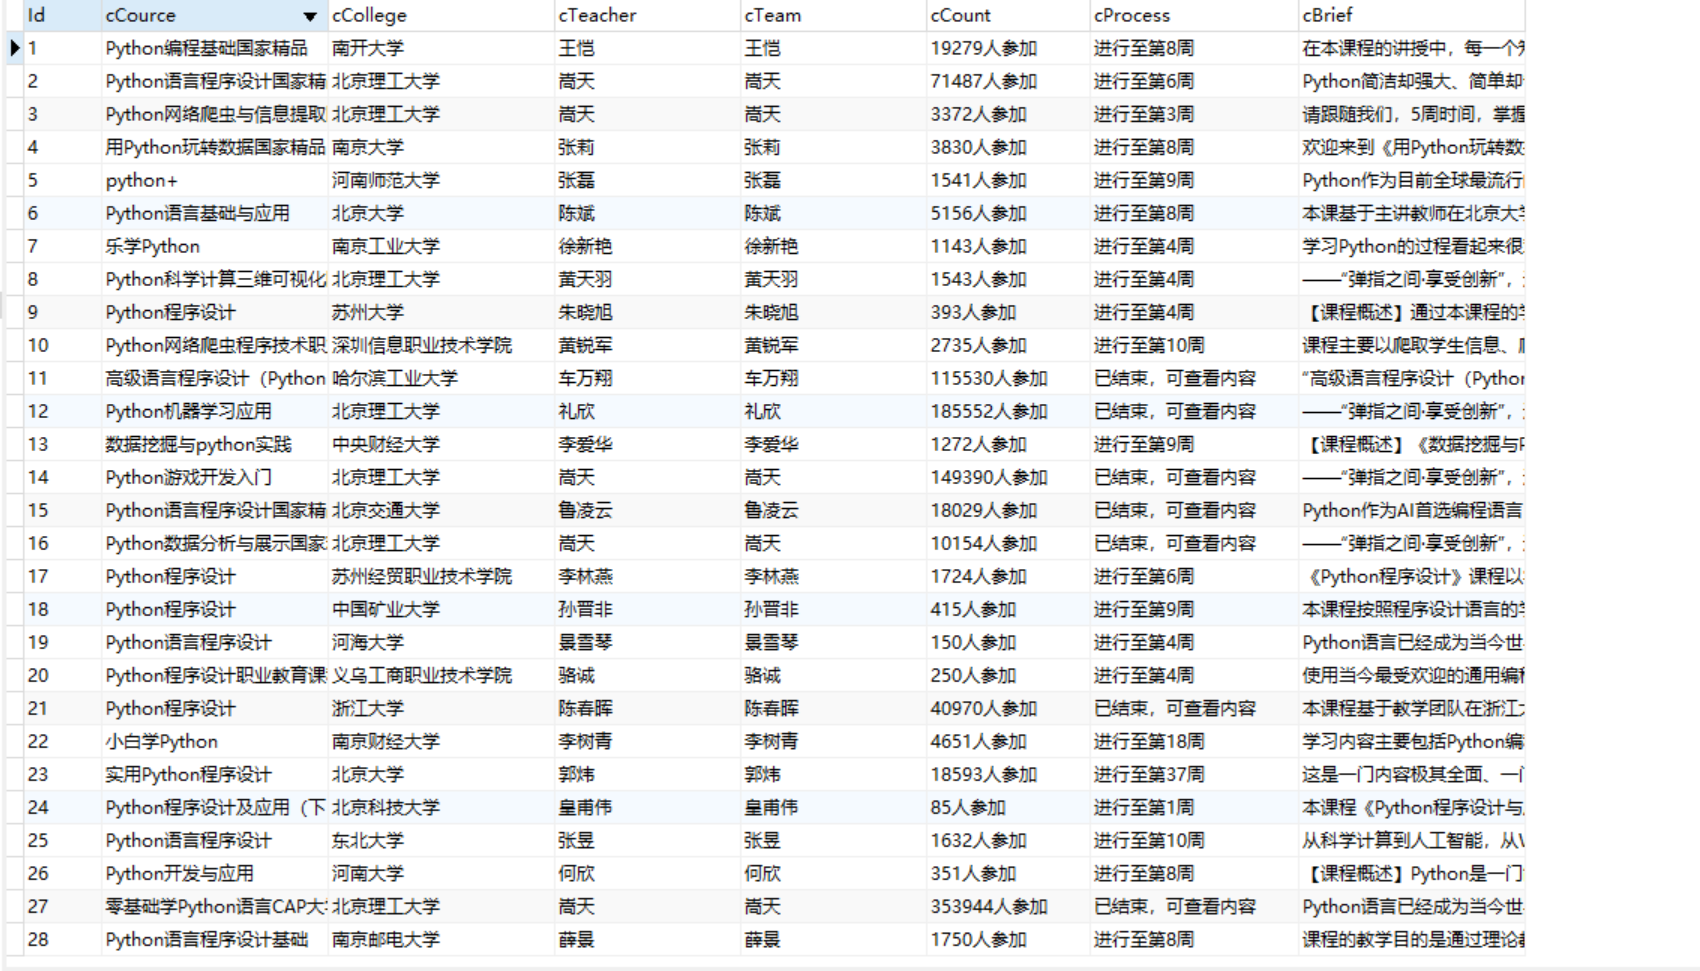Select the course cell "python+"

[214, 180]
